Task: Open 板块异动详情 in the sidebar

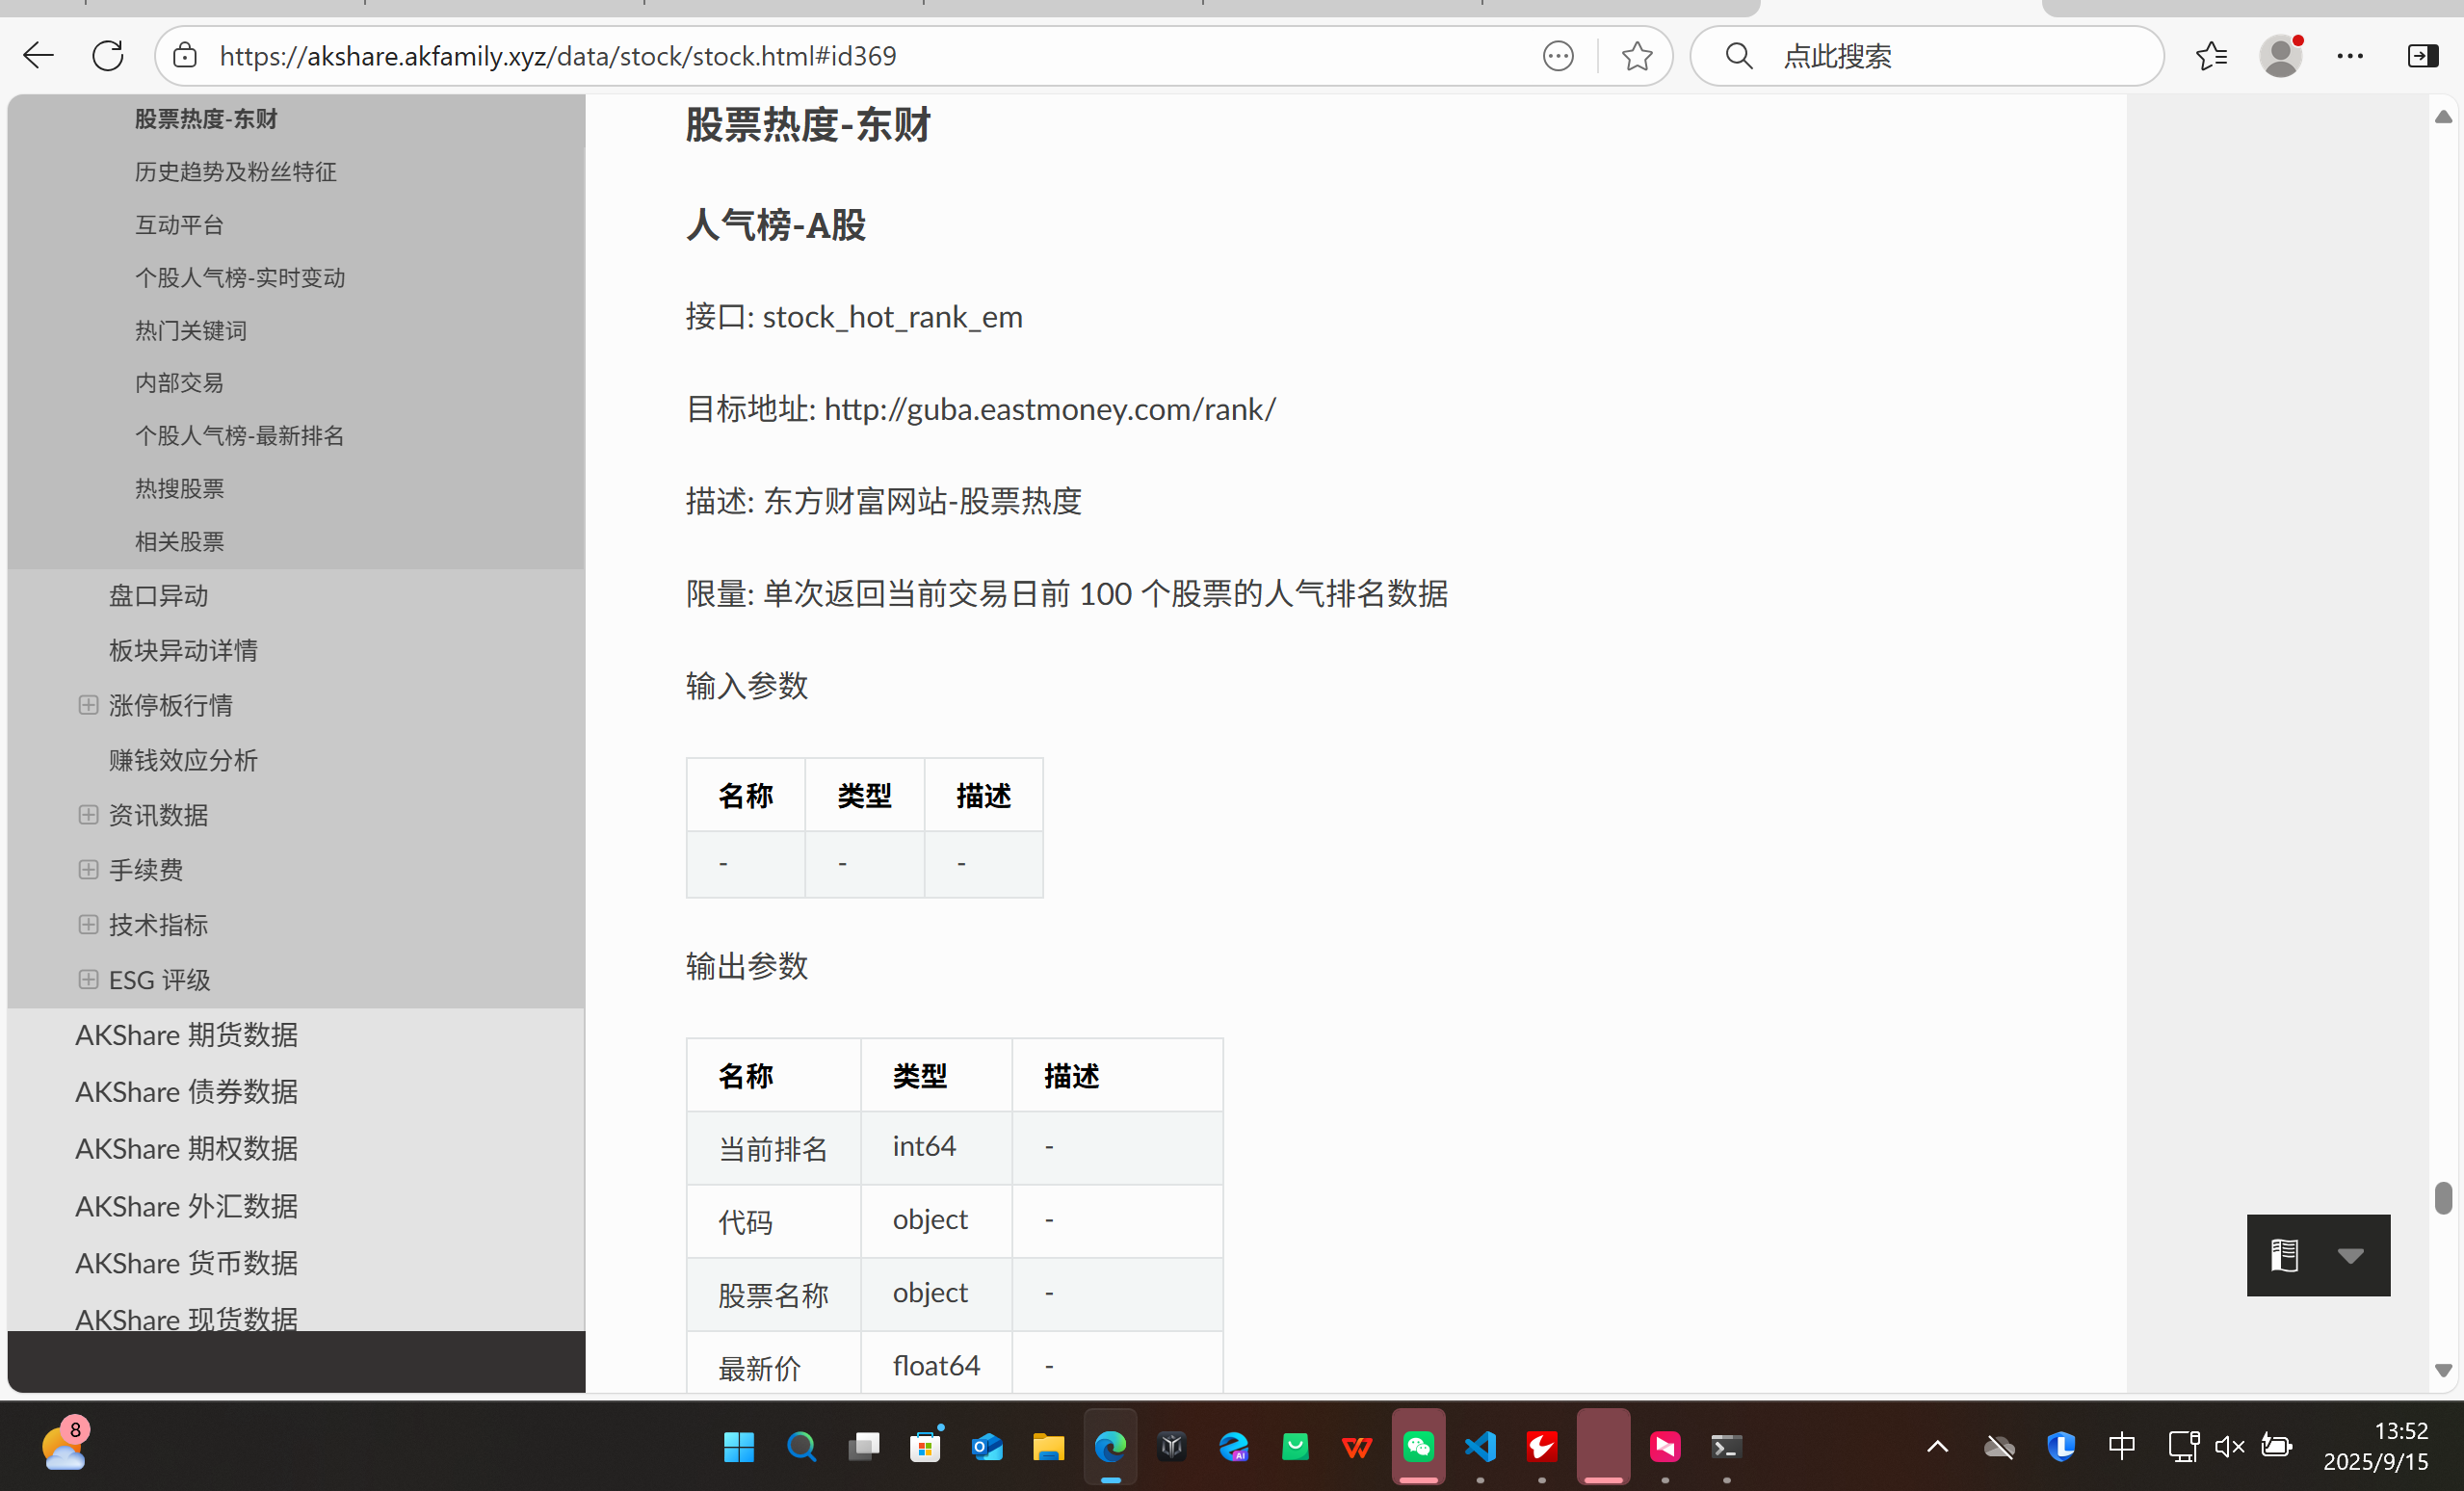Action: [183, 651]
